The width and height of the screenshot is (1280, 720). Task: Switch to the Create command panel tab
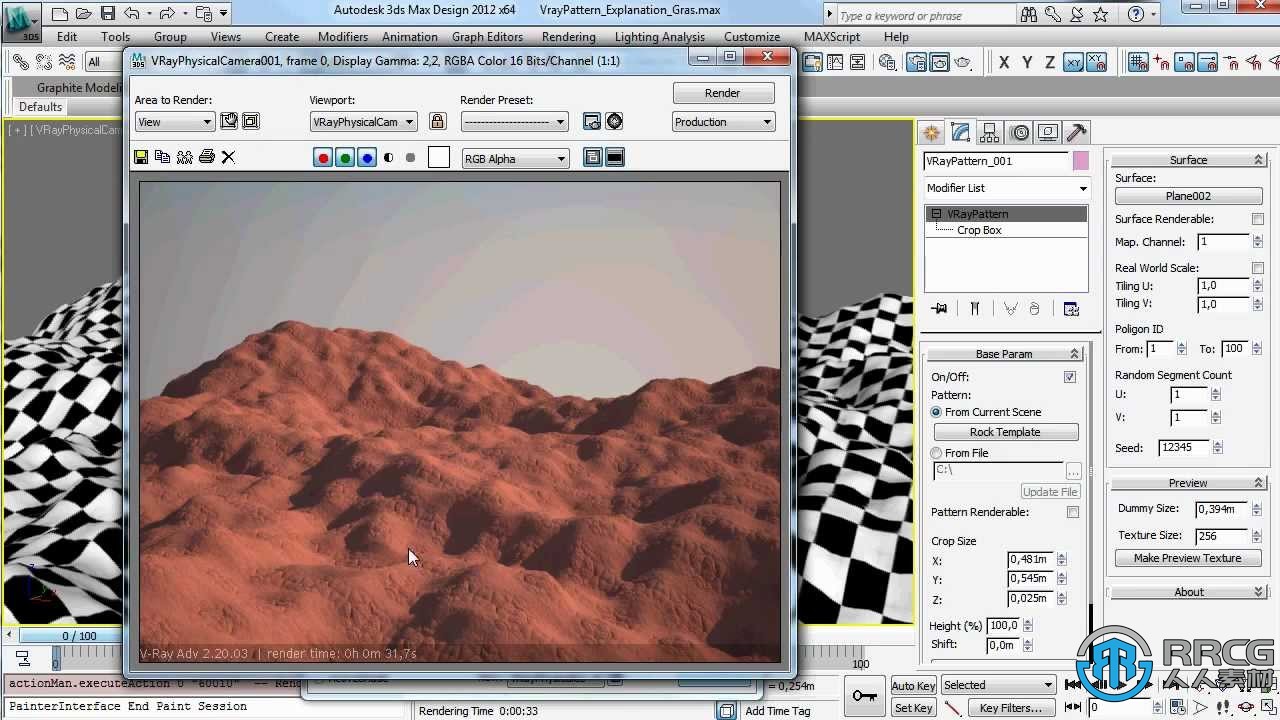931,132
